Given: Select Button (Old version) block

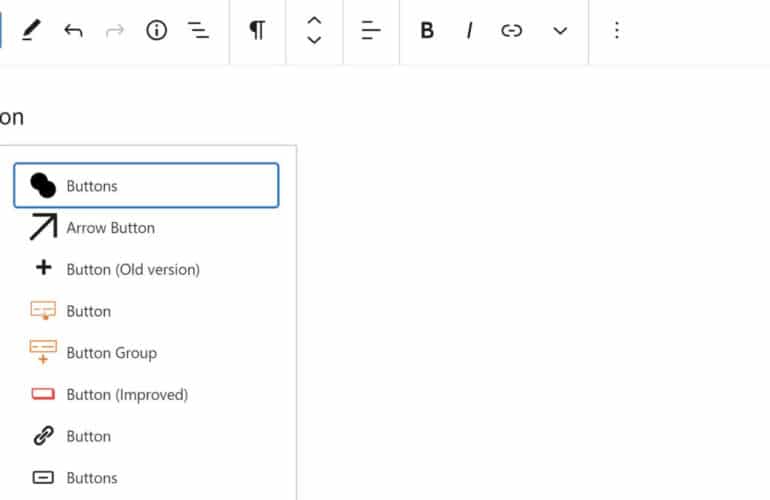Looking at the screenshot, I should [132, 269].
